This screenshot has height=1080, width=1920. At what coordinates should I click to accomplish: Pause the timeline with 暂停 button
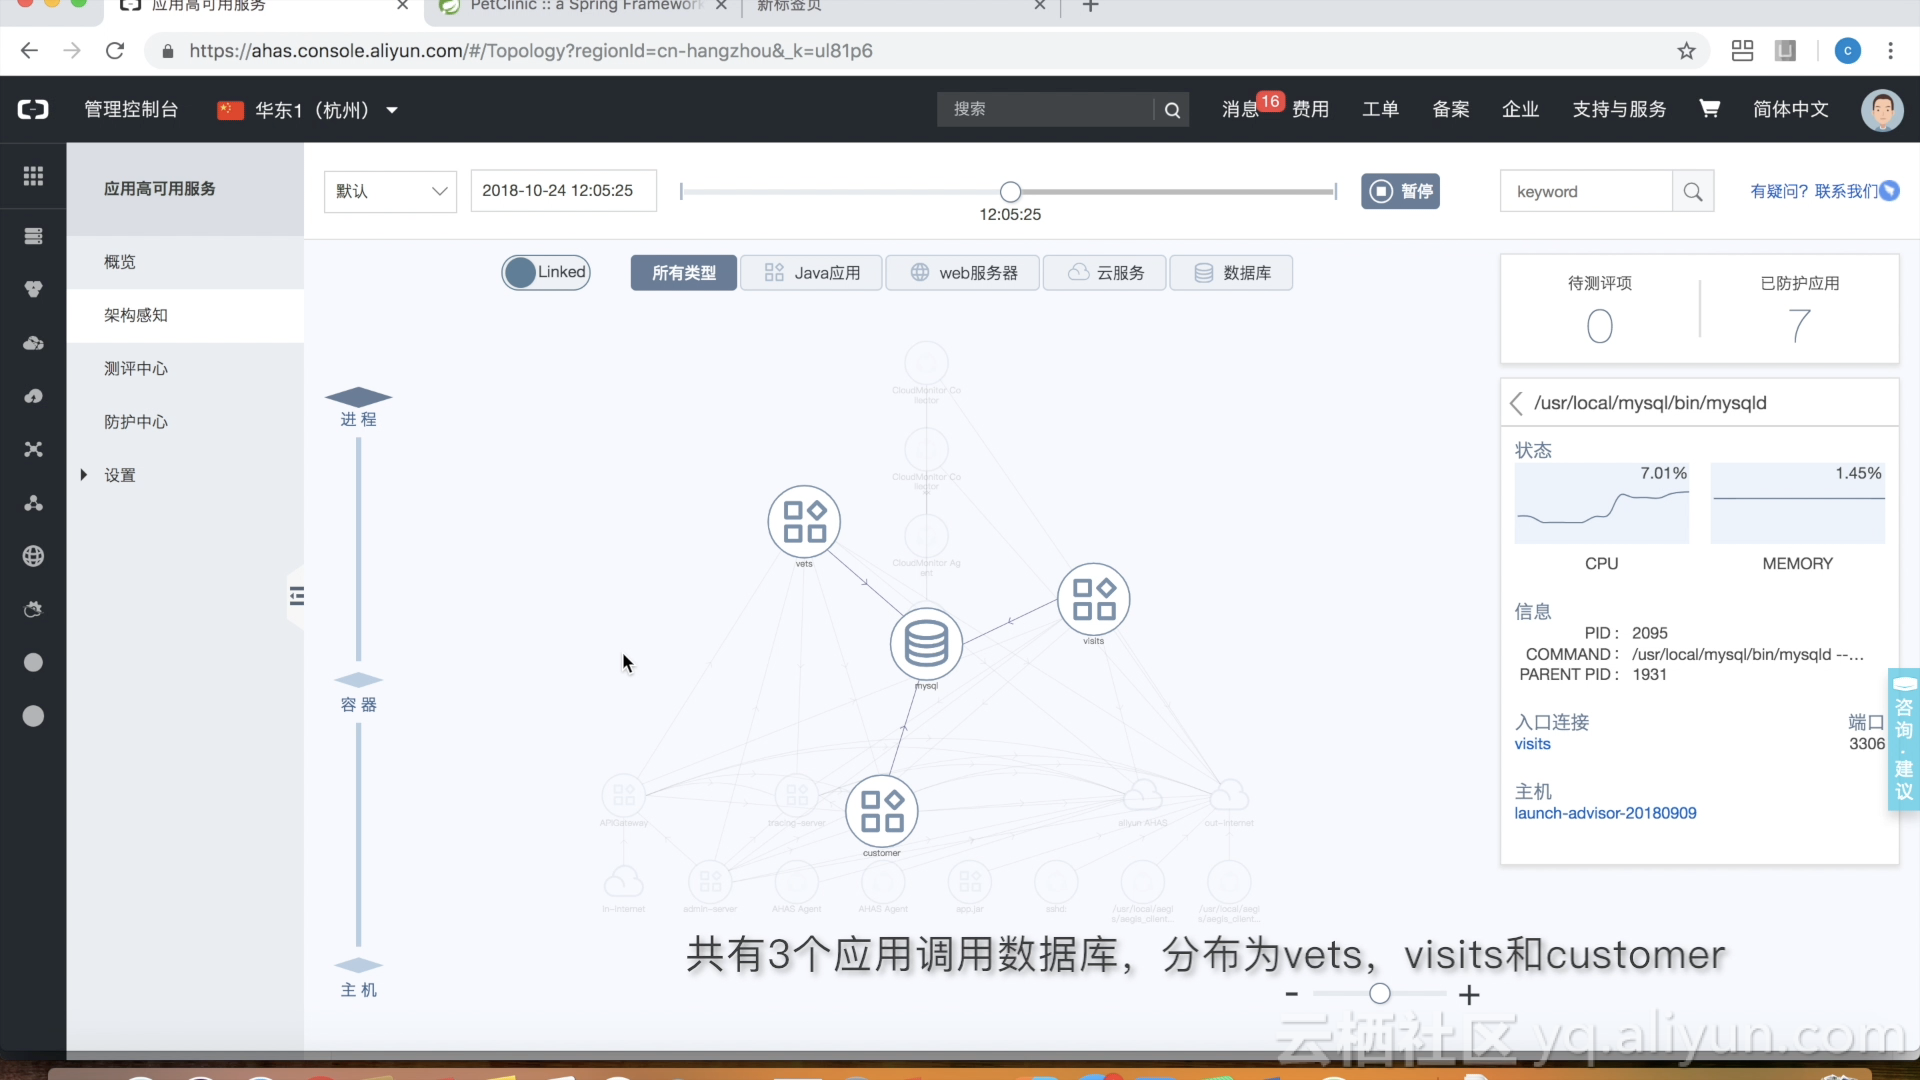click(1399, 191)
